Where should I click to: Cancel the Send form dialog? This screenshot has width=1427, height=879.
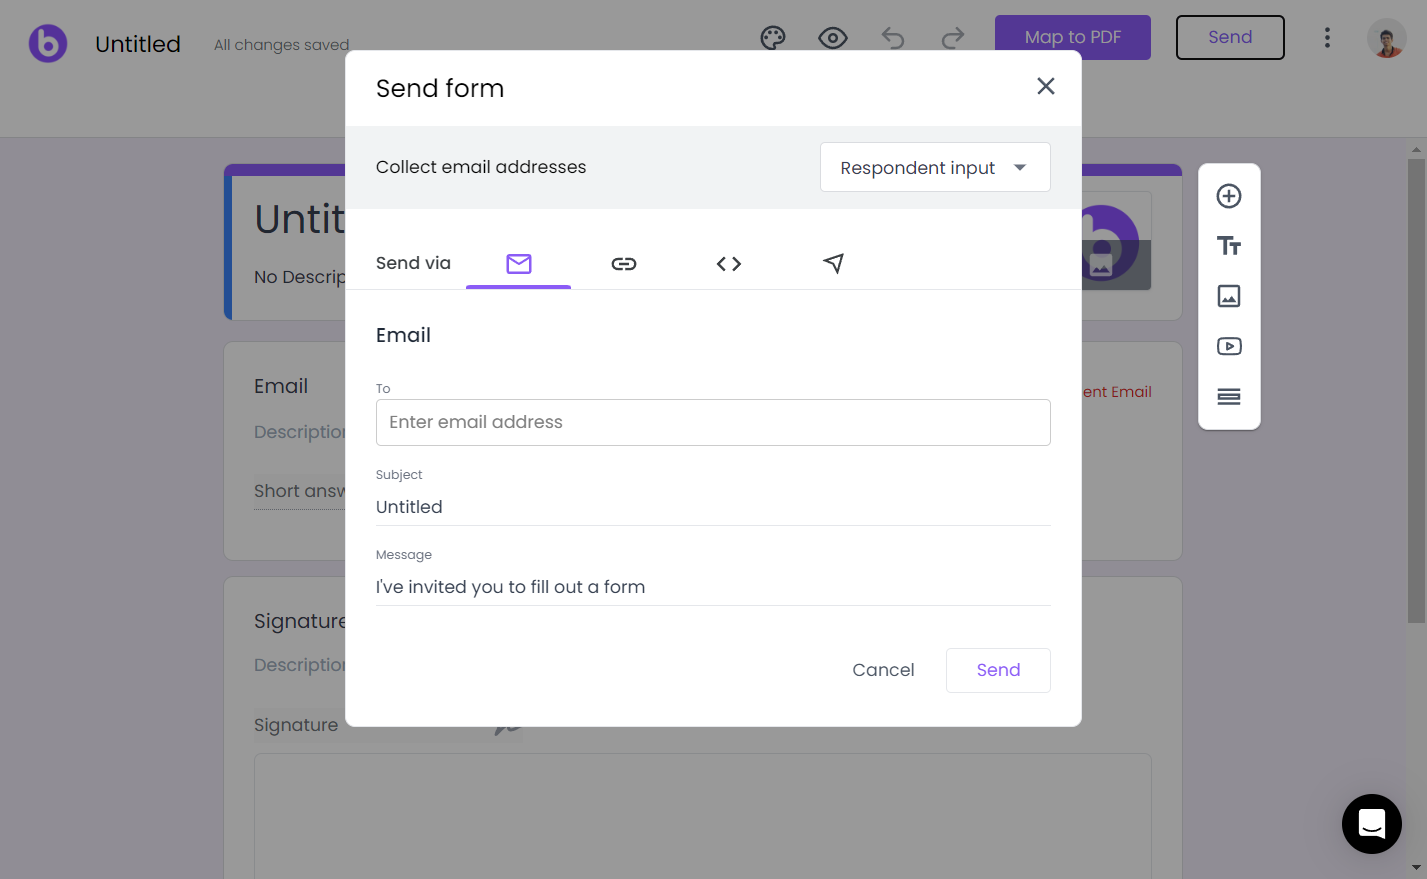pos(883,670)
